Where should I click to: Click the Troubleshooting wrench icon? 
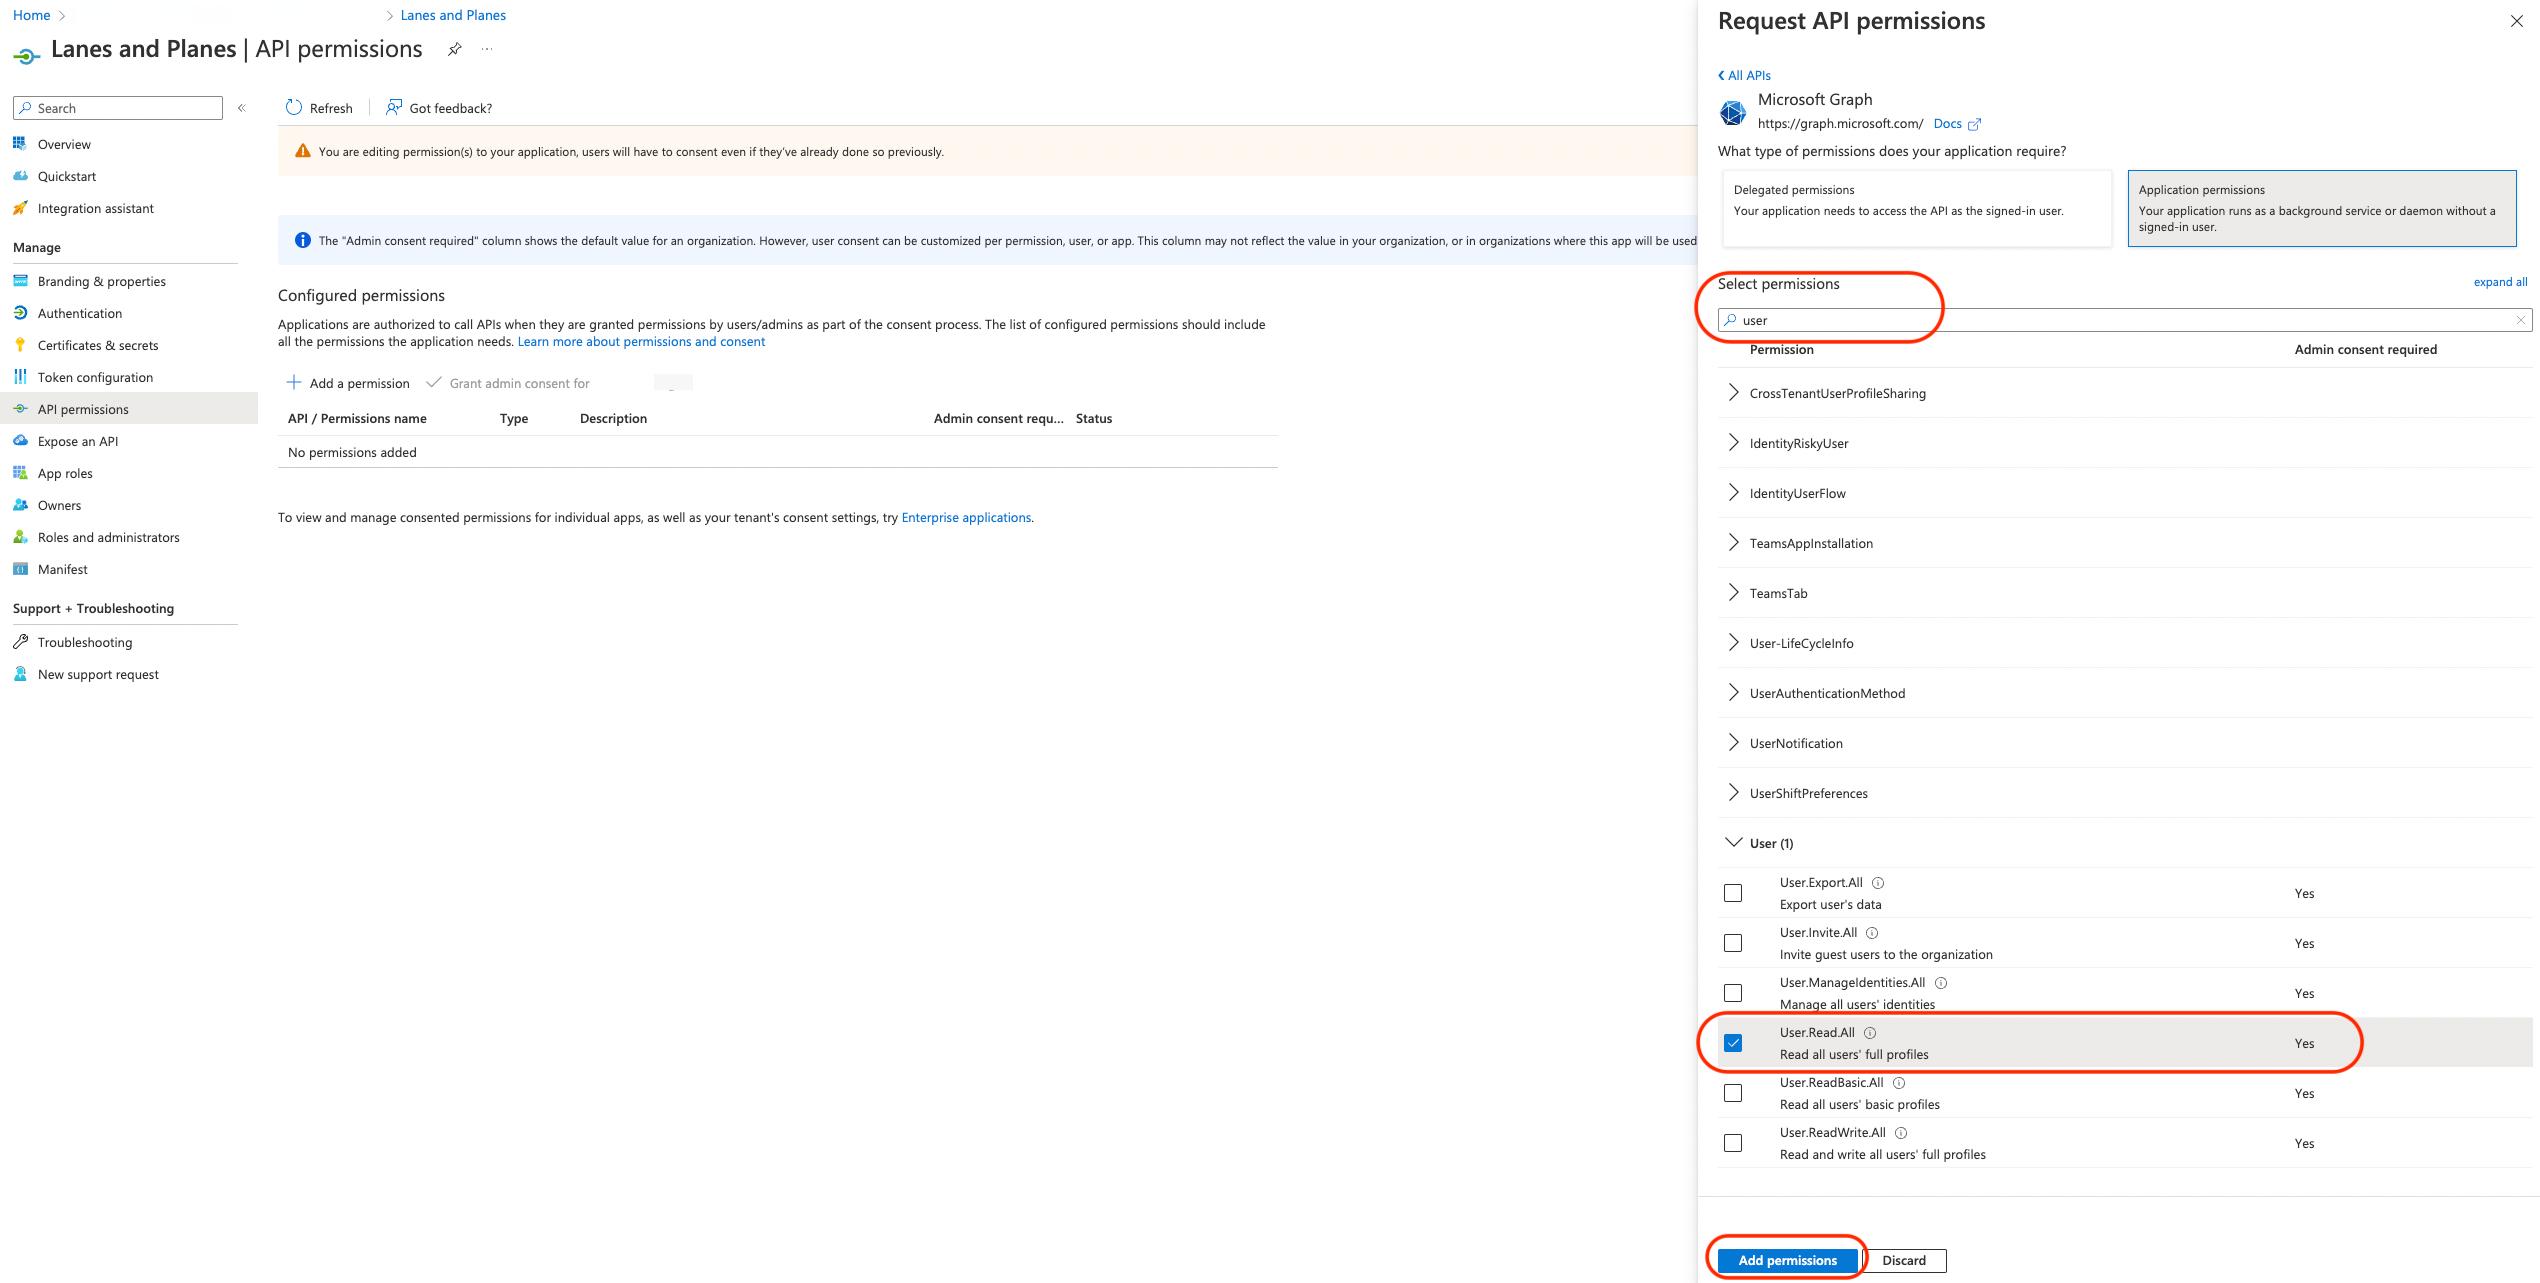[x=20, y=642]
